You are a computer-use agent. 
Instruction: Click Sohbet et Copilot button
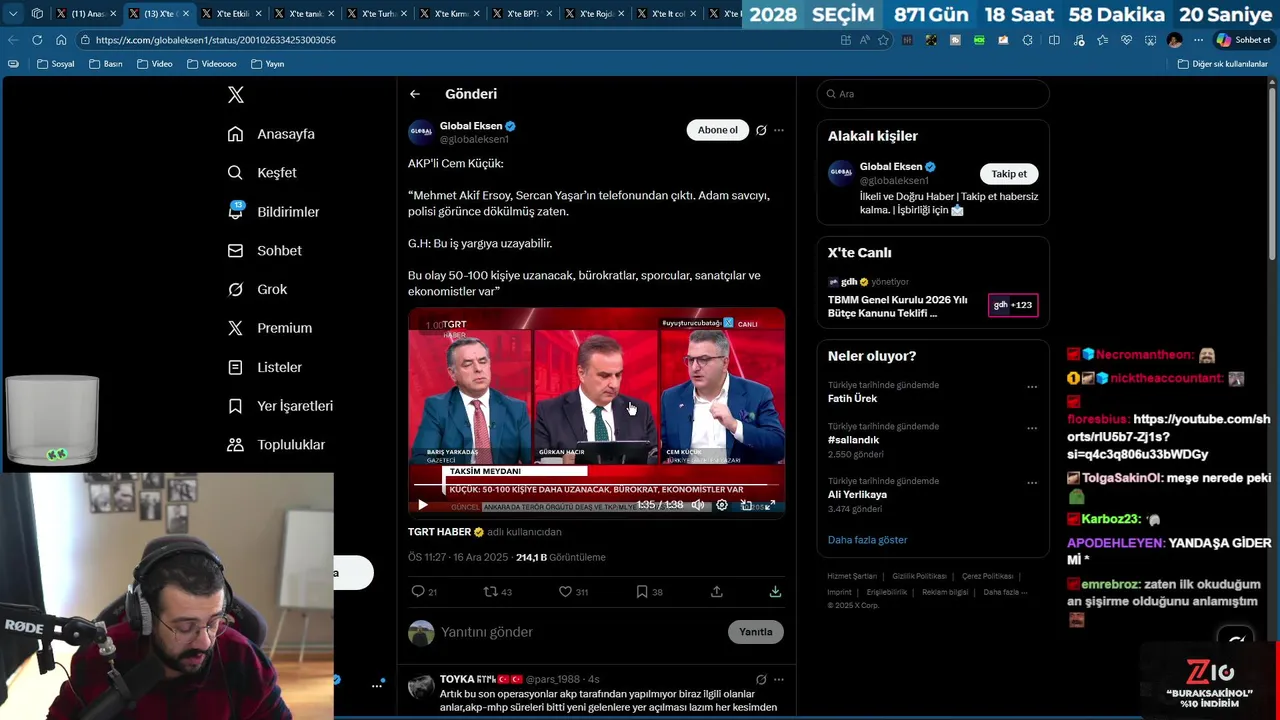click(x=1243, y=40)
